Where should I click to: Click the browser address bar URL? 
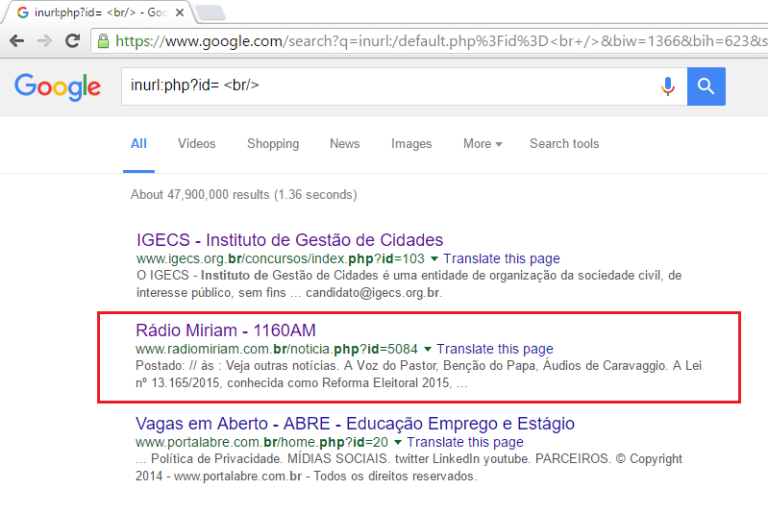pyautogui.click(x=431, y=41)
